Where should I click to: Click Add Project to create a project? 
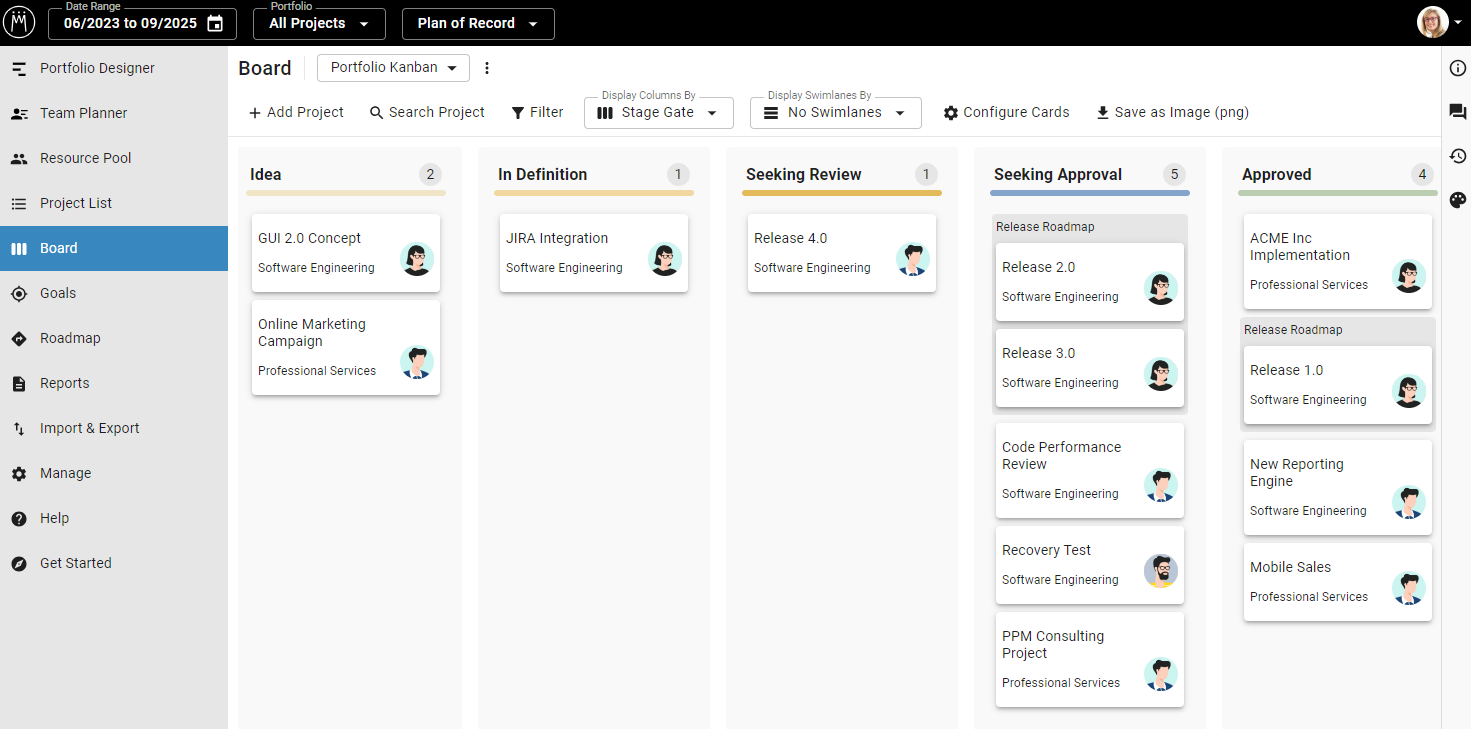click(x=295, y=112)
